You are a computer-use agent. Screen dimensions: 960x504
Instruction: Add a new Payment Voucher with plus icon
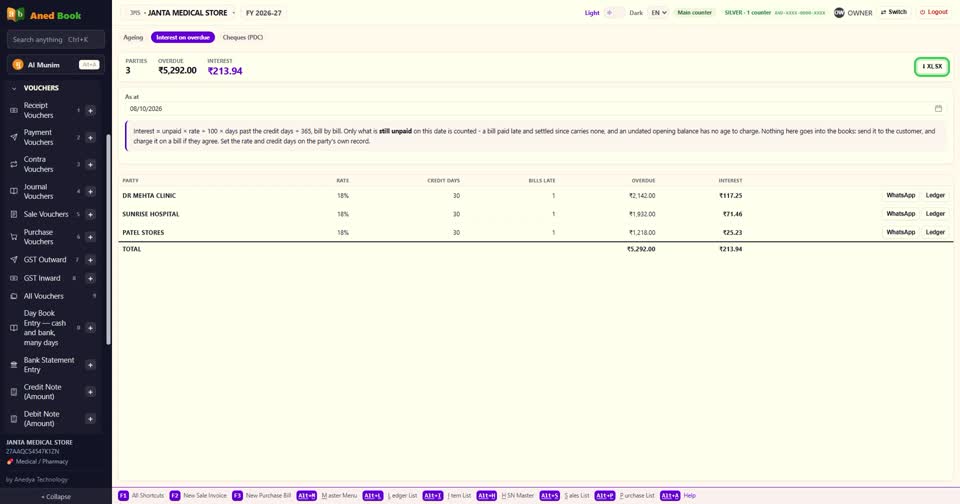click(90, 138)
